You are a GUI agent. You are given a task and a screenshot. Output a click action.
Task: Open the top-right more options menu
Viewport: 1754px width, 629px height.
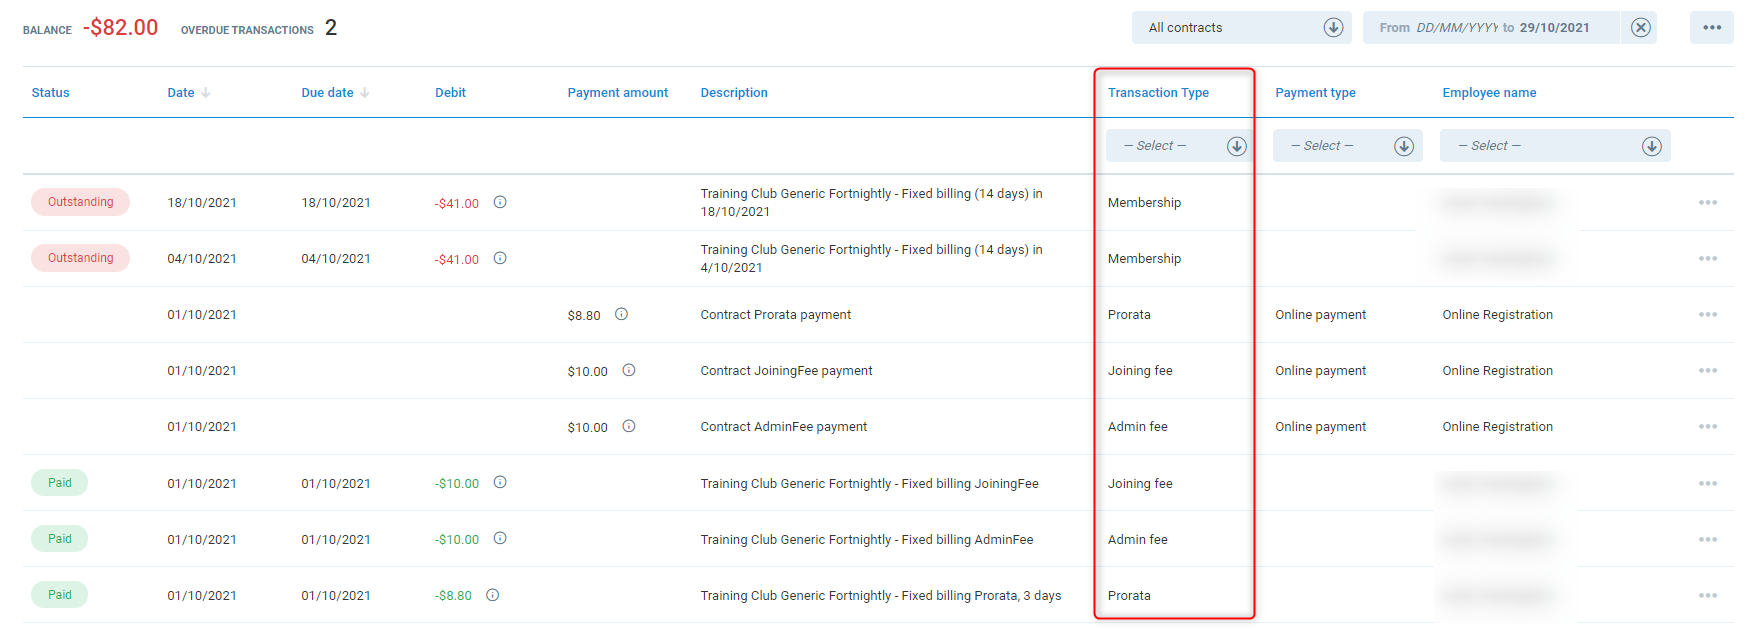coord(1711,28)
